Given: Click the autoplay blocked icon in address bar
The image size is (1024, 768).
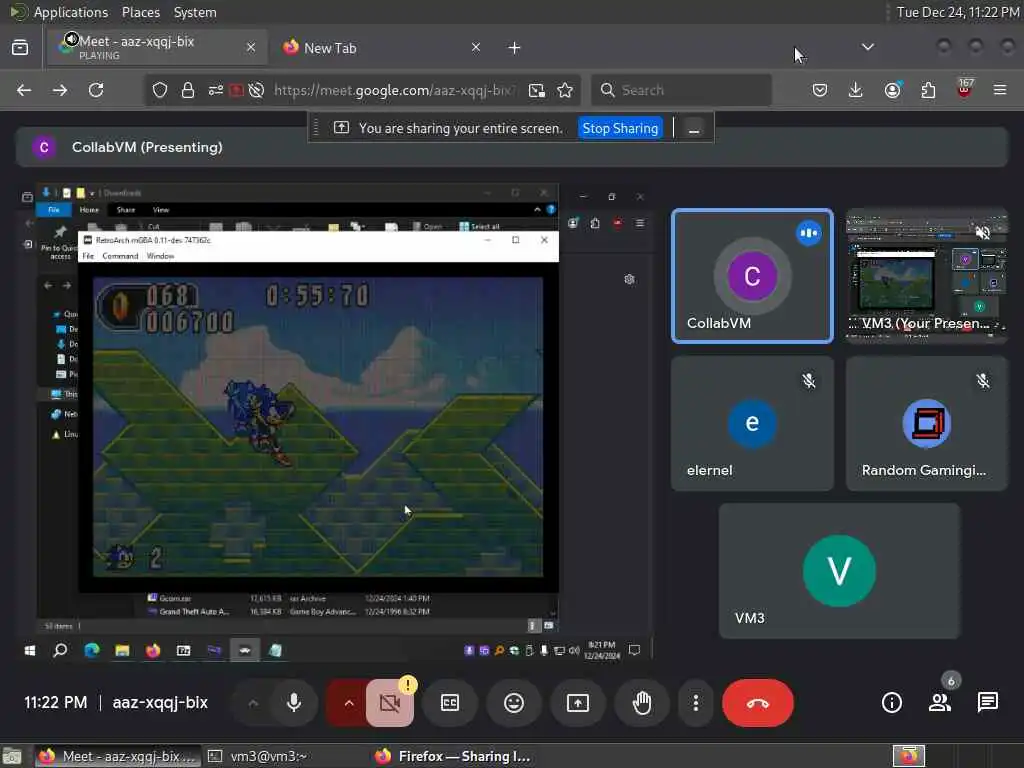Looking at the screenshot, I should [x=257, y=90].
